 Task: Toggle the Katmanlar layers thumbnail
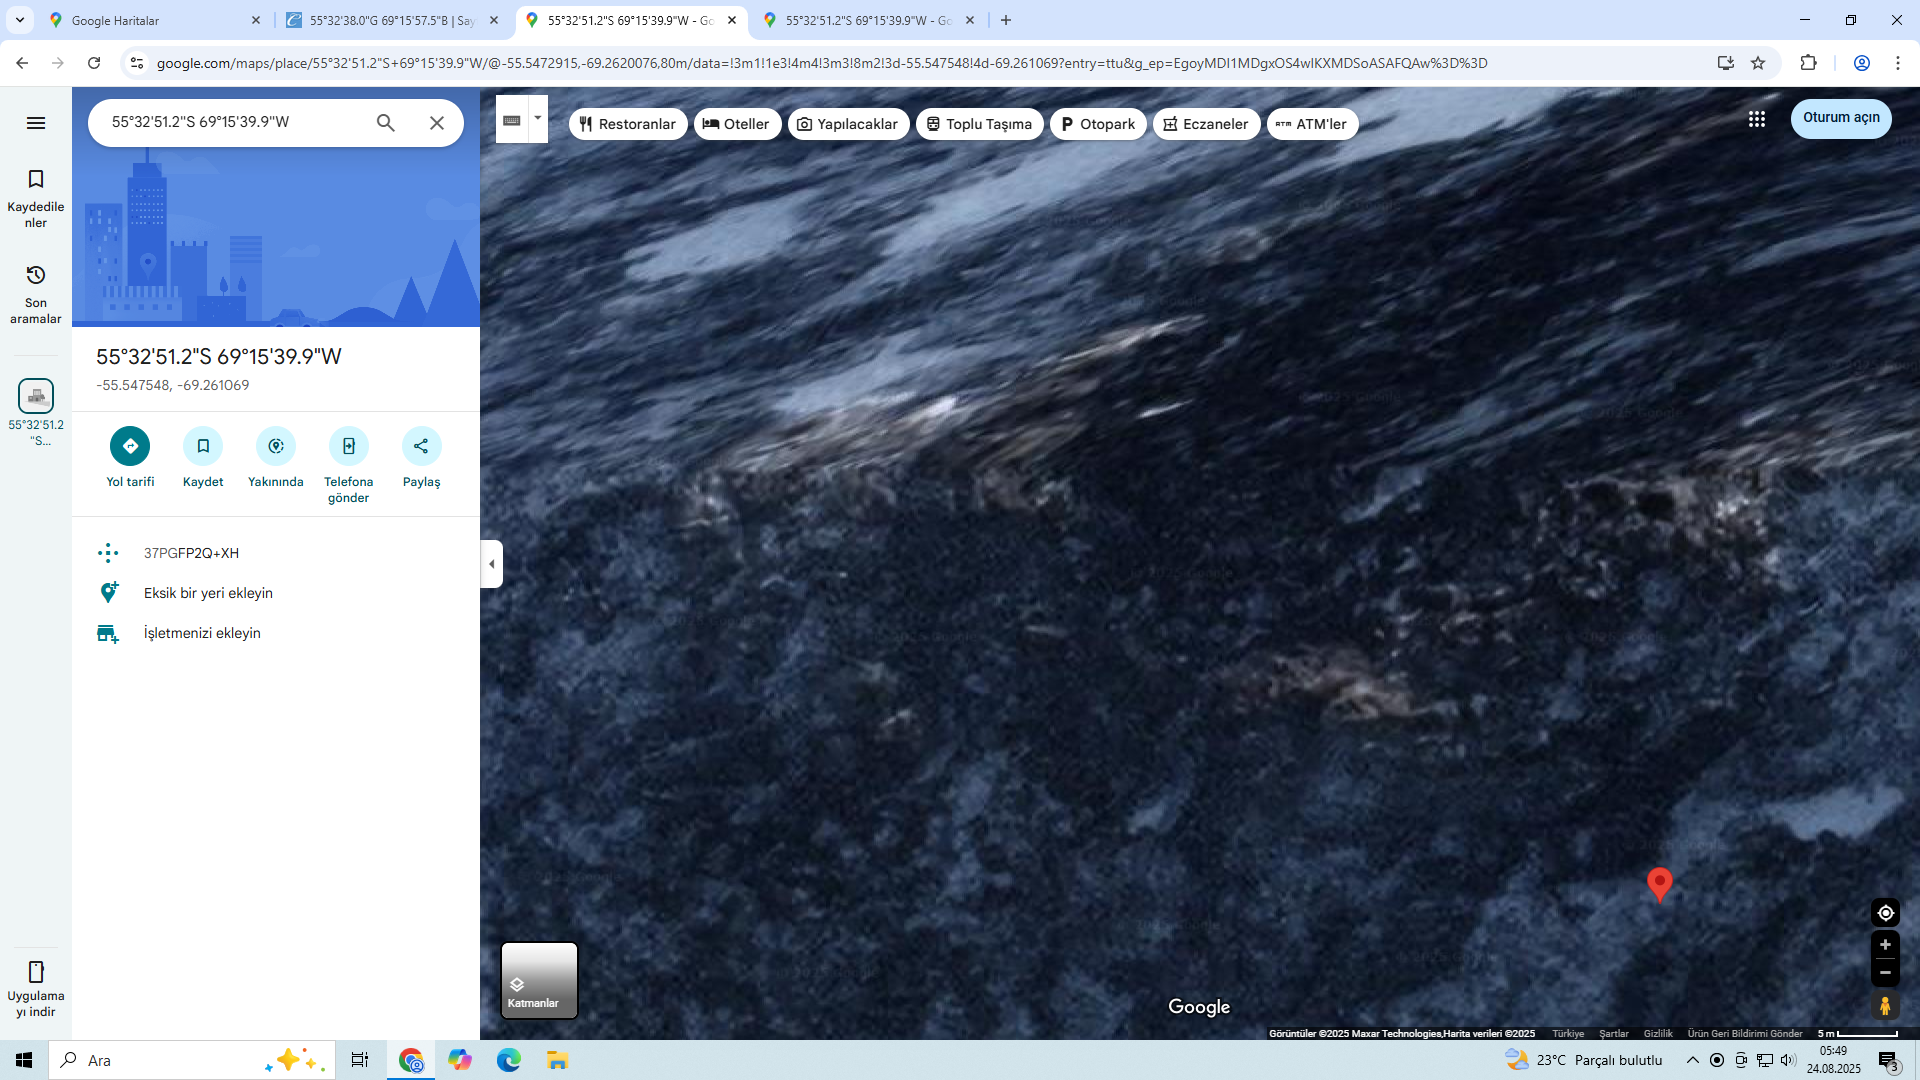click(539, 980)
